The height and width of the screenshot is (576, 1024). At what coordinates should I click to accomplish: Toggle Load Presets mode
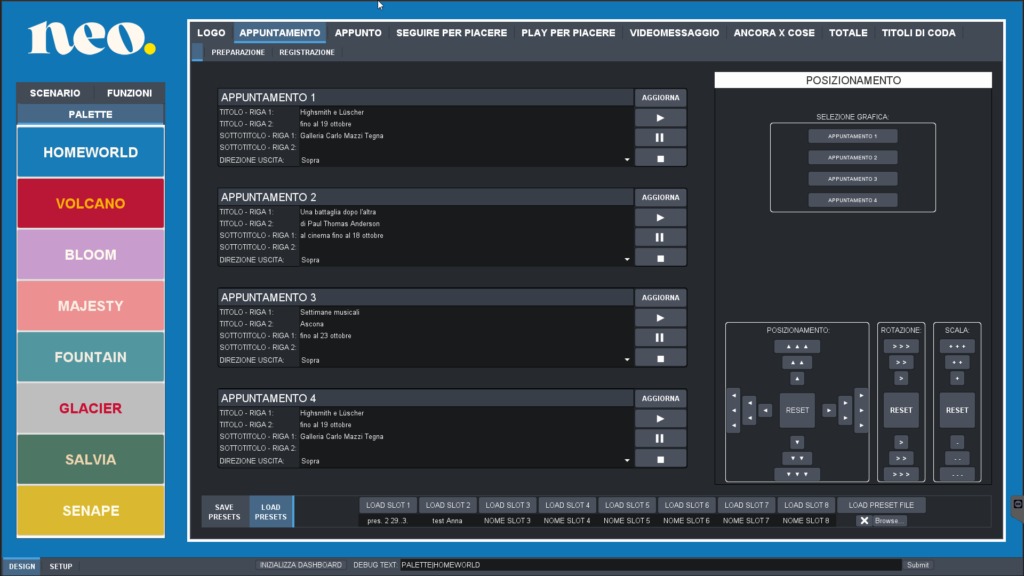[271, 512]
